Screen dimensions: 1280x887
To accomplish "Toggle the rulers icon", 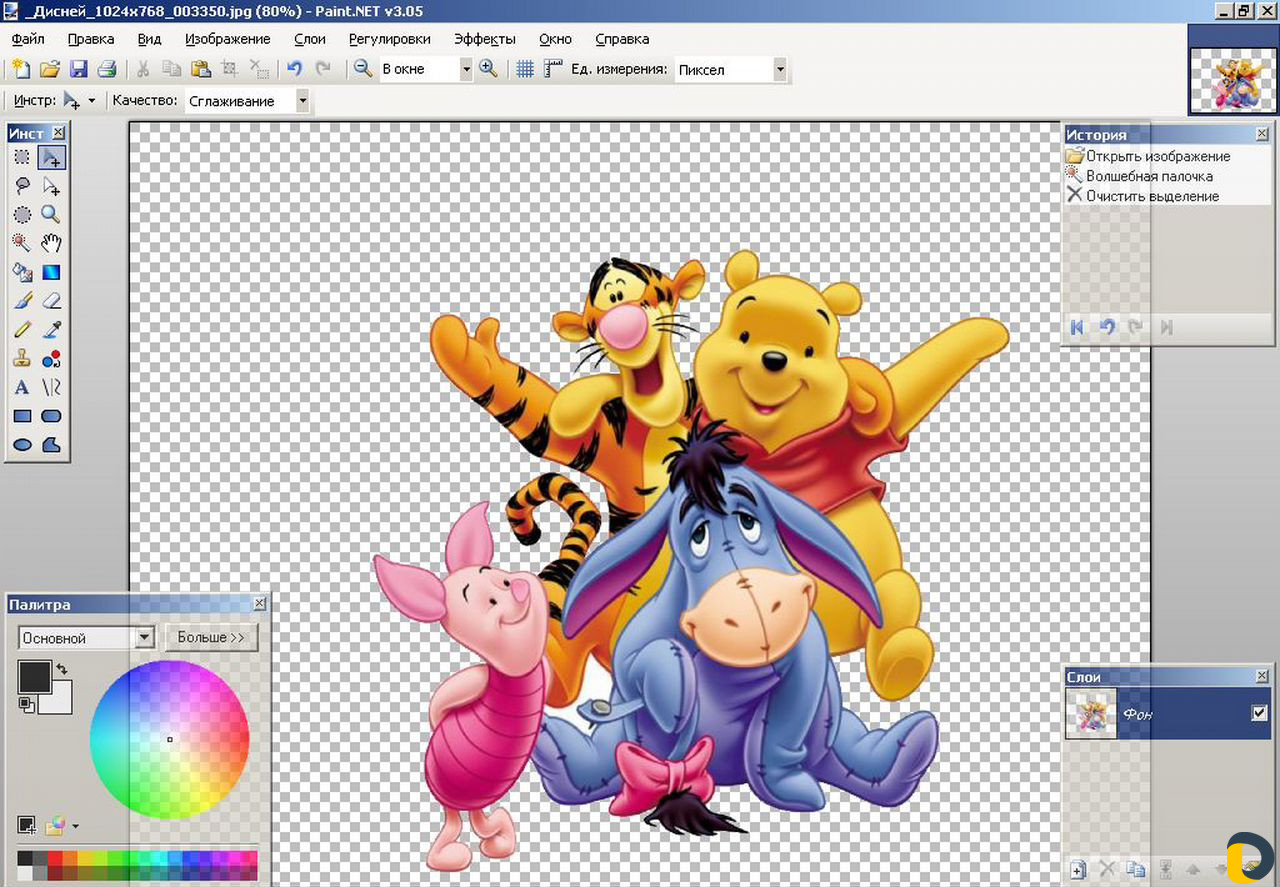I will [553, 69].
